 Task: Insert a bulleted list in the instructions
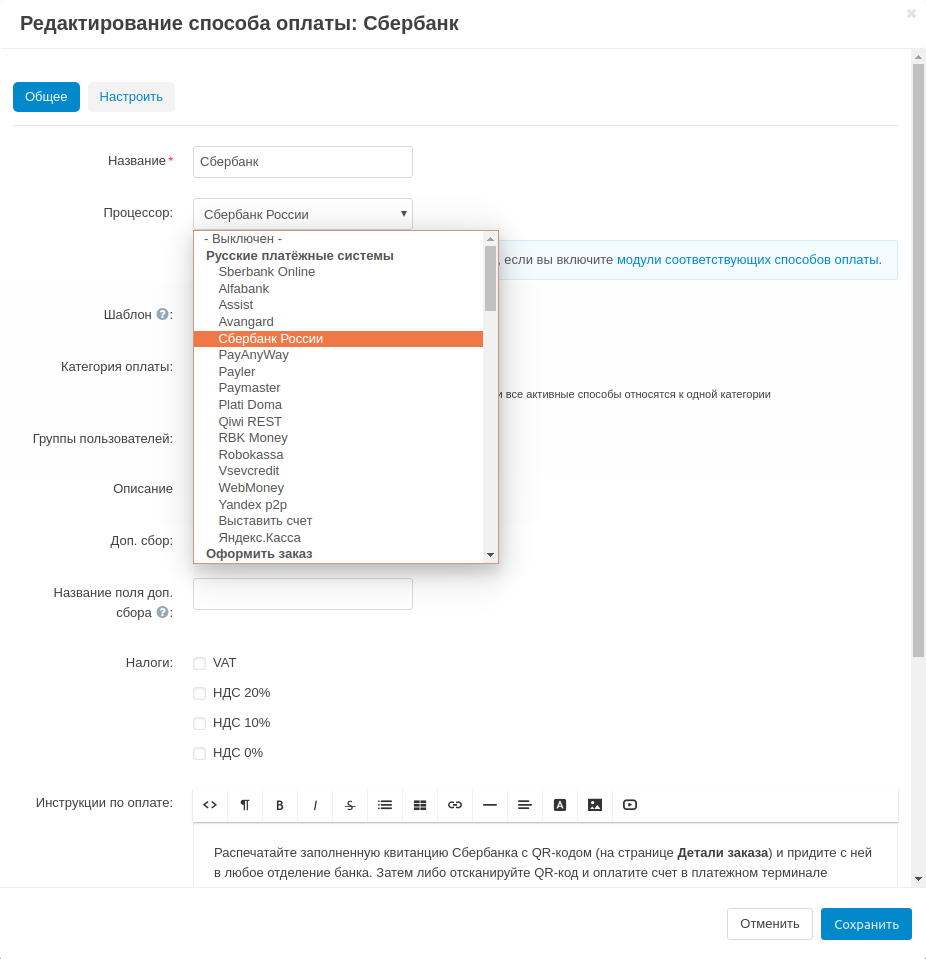pos(385,805)
